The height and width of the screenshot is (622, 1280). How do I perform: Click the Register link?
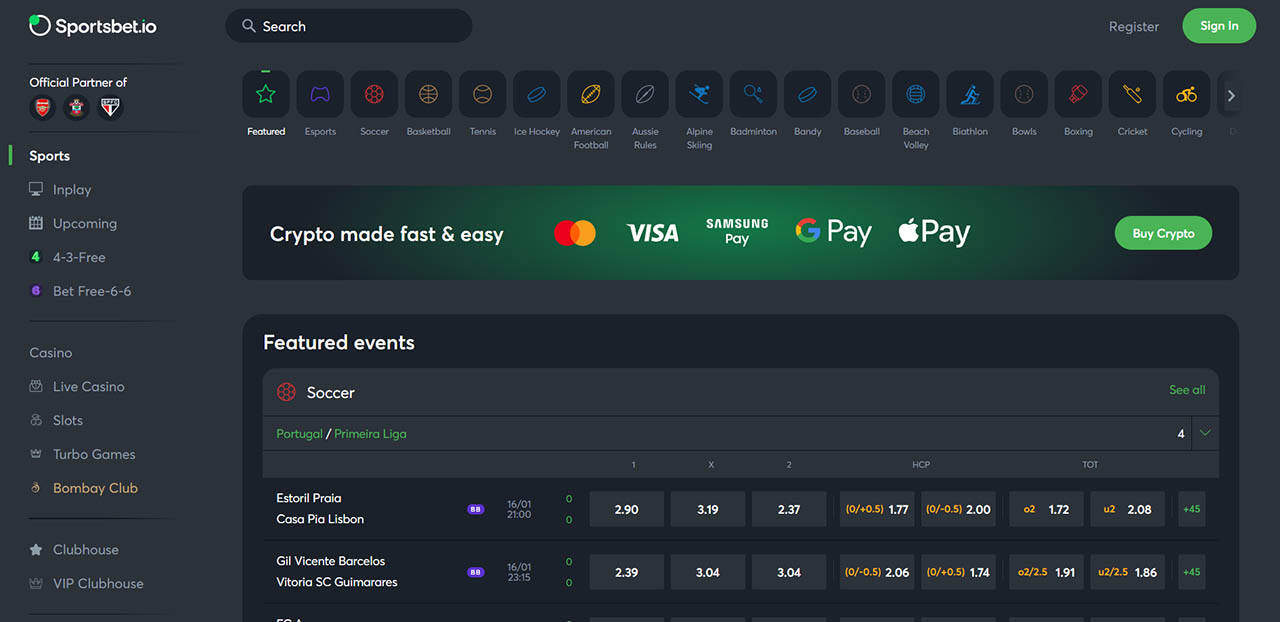pos(1134,27)
